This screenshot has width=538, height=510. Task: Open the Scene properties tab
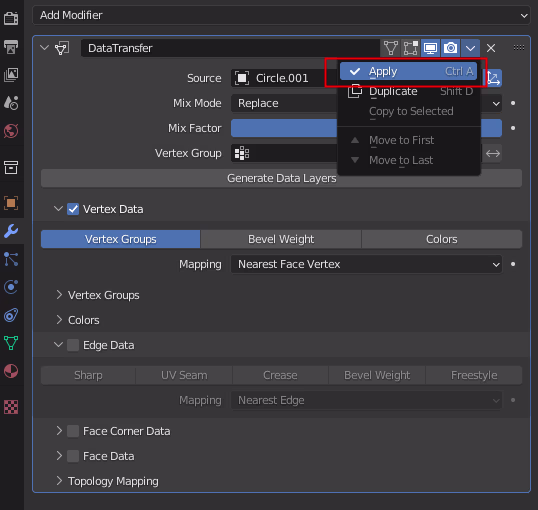pyautogui.click(x=11, y=103)
